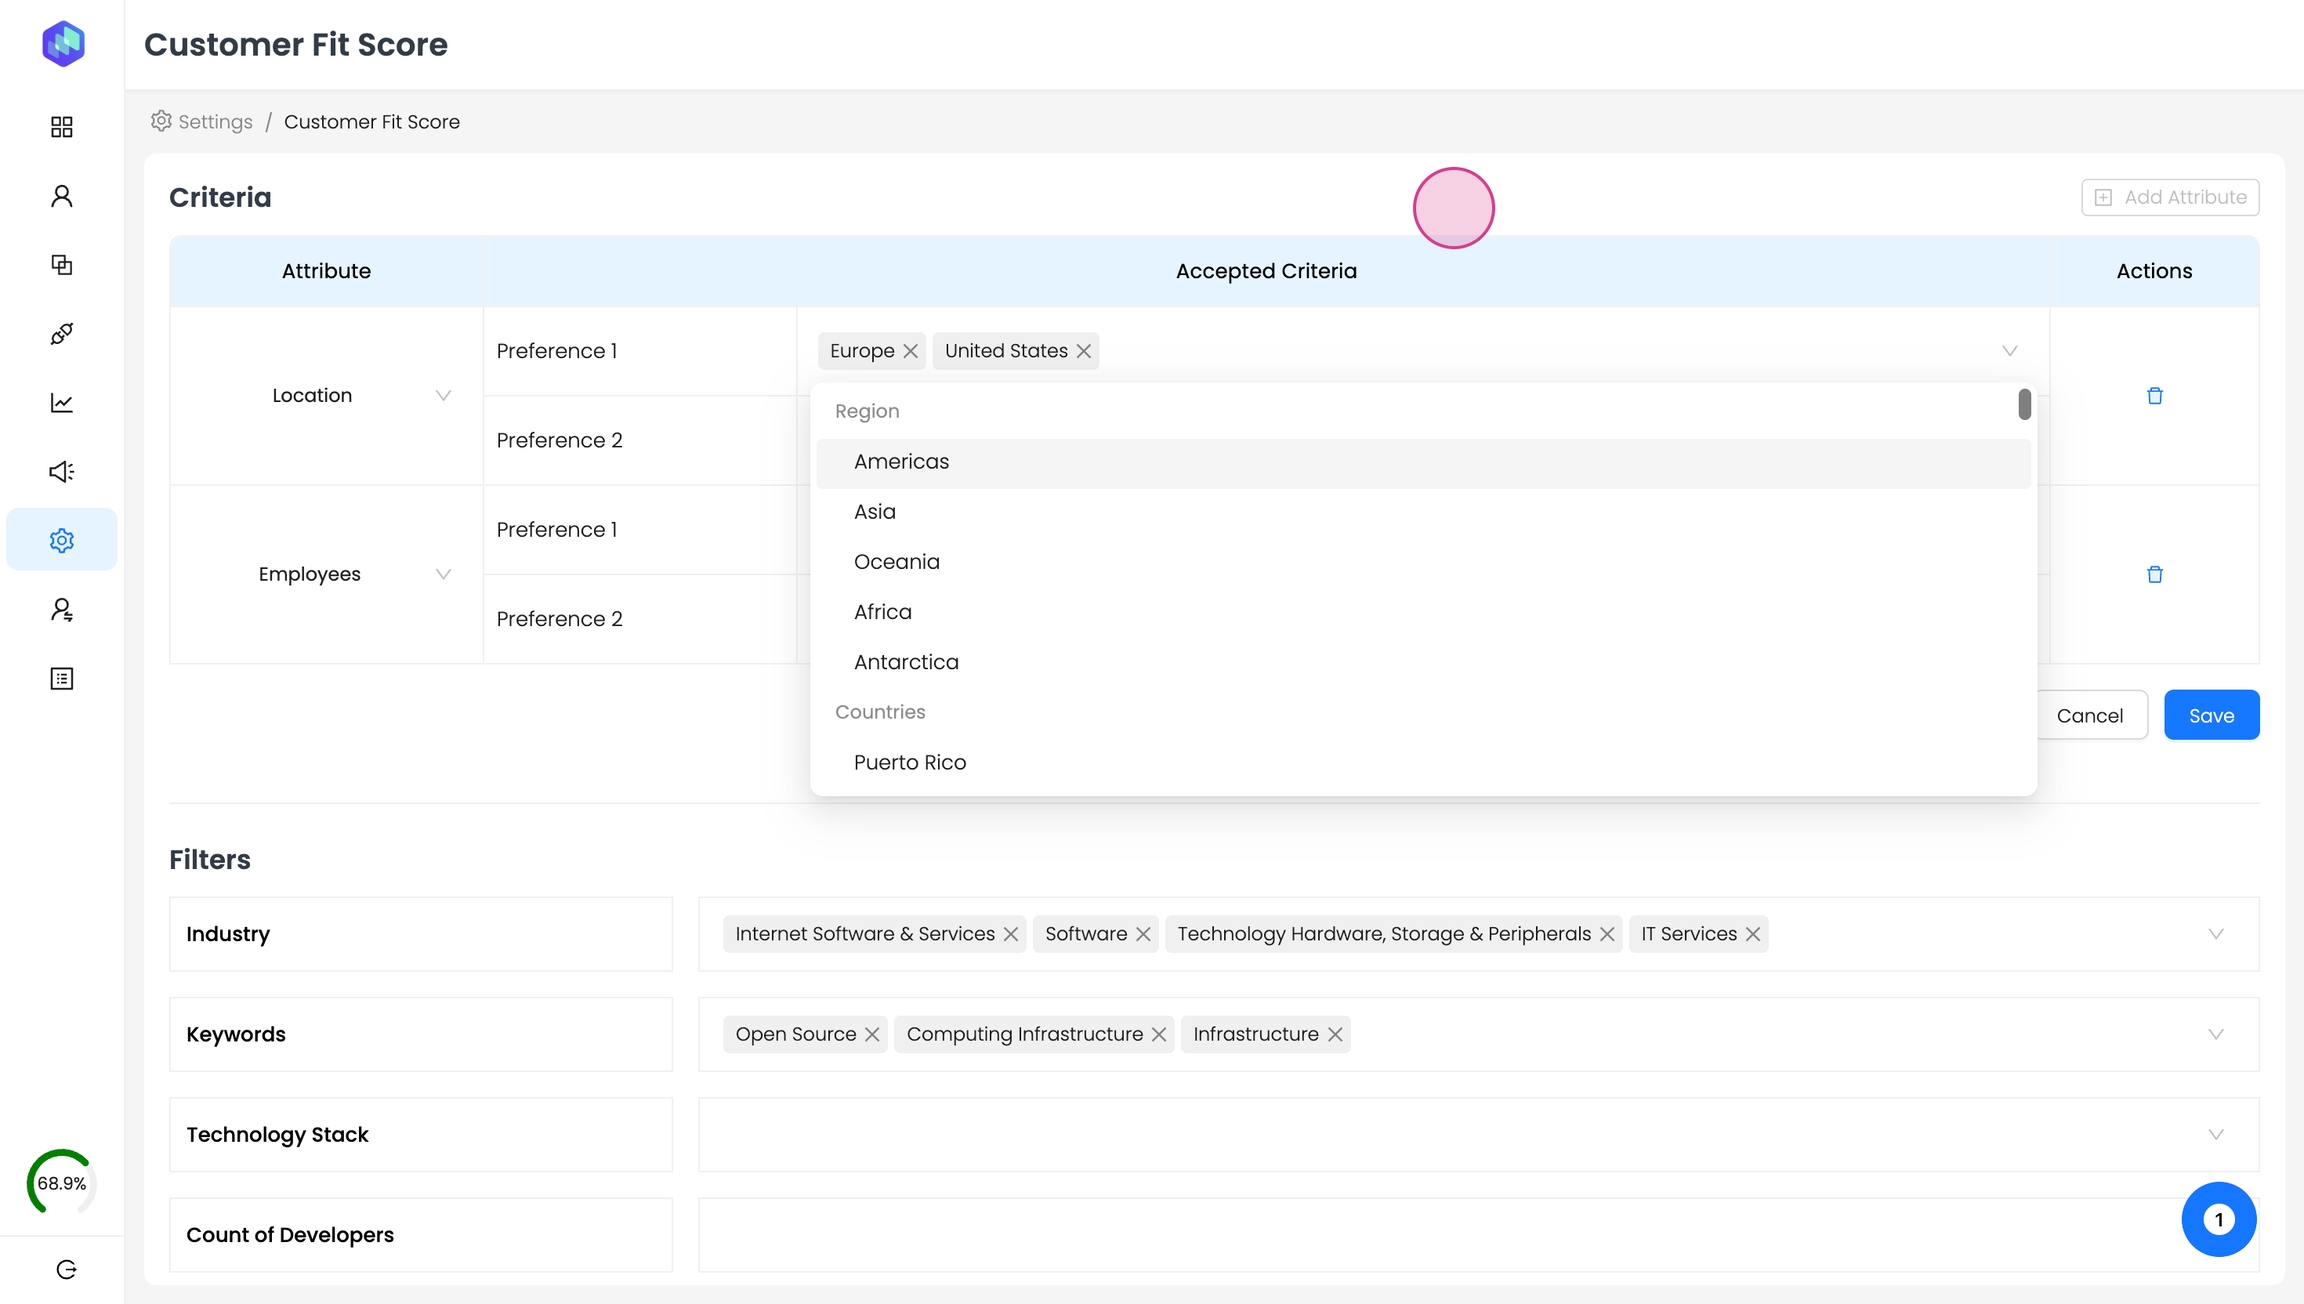Open the person profile sidebar icon

tap(62, 196)
